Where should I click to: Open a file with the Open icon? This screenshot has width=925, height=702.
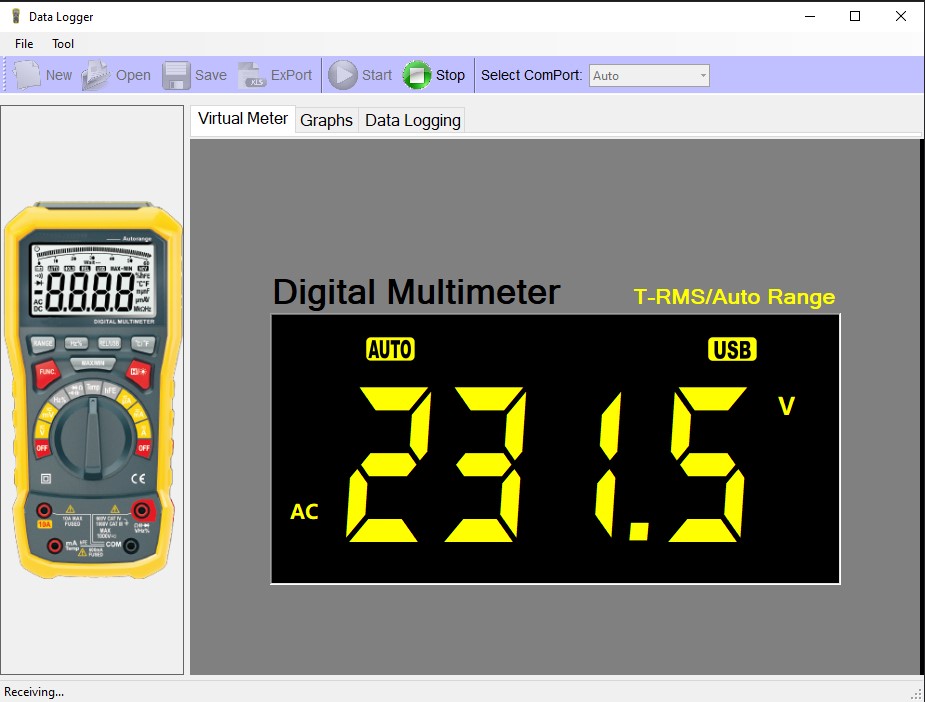click(97, 75)
